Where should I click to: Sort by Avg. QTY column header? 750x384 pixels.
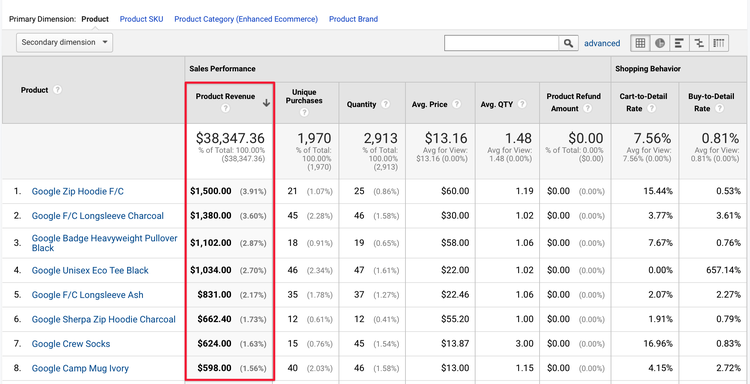[x=497, y=104]
